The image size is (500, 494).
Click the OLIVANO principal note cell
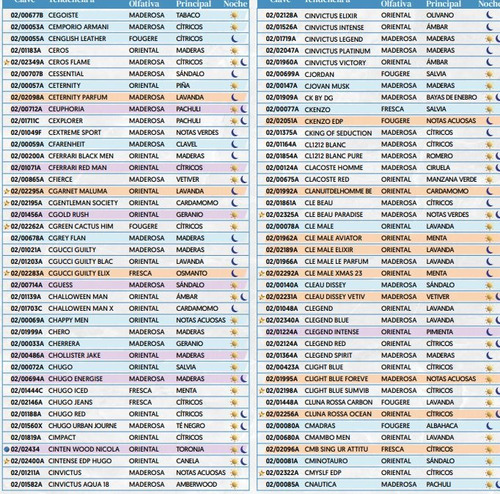coord(440,15)
